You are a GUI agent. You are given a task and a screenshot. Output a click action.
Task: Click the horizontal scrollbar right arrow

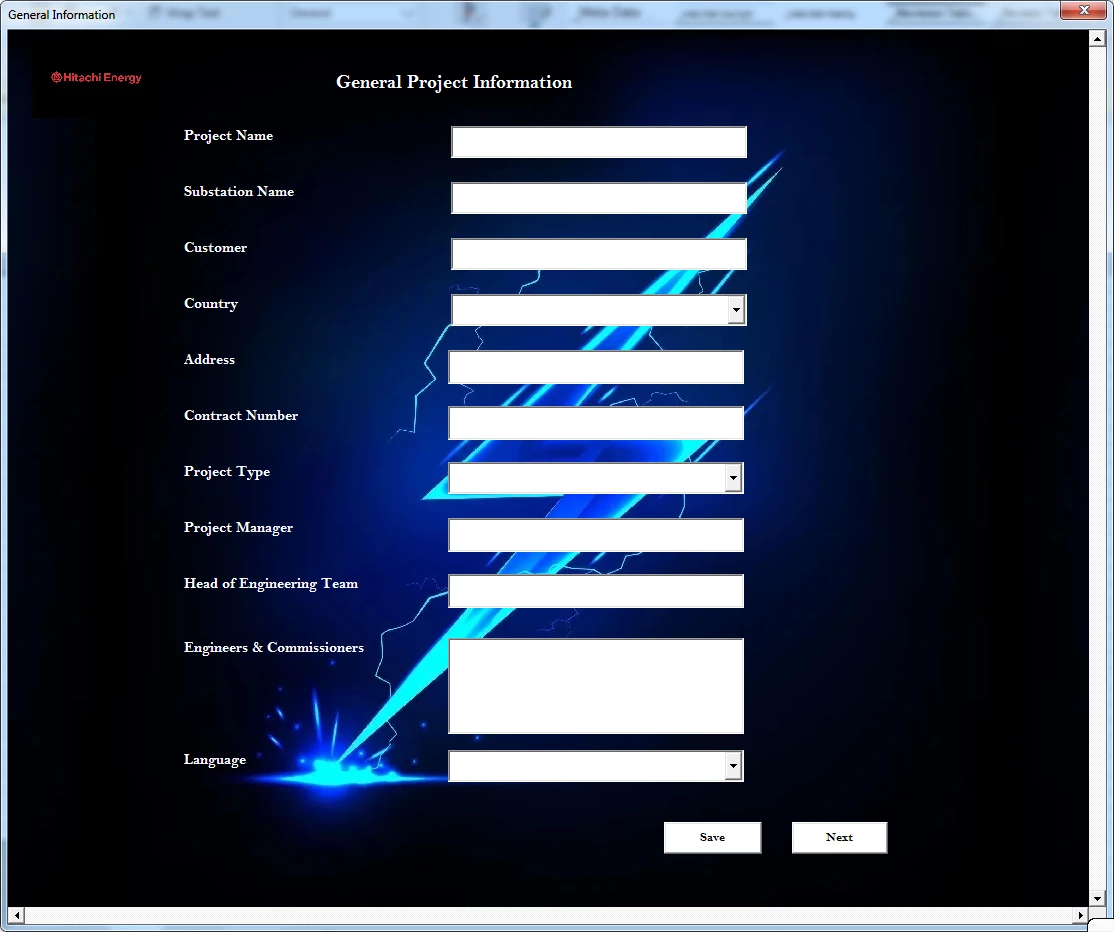coord(1080,915)
